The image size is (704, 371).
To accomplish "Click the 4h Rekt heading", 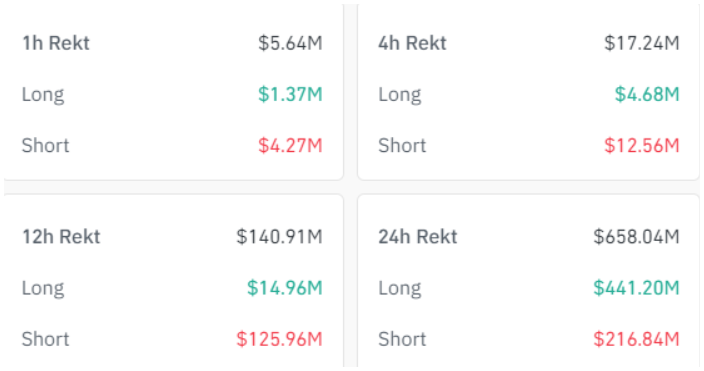I will (413, 43).
